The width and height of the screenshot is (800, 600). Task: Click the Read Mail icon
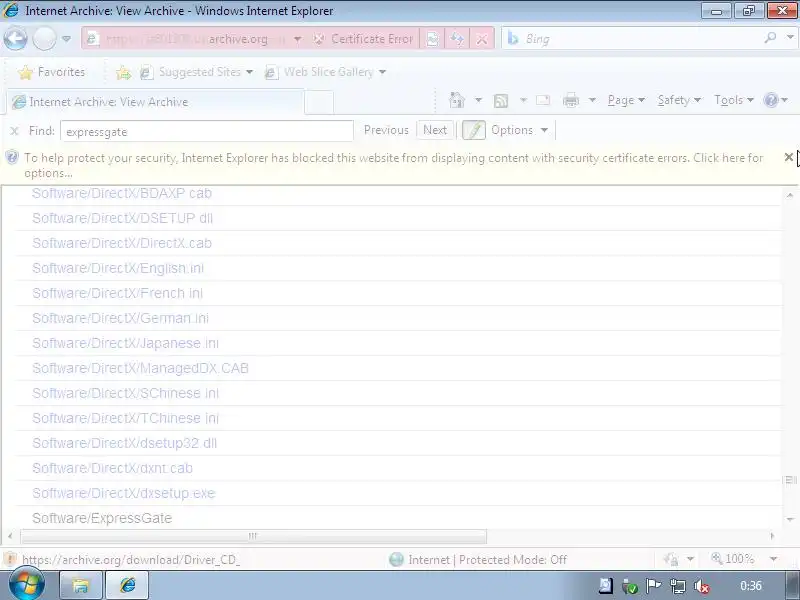pos(543,100)
